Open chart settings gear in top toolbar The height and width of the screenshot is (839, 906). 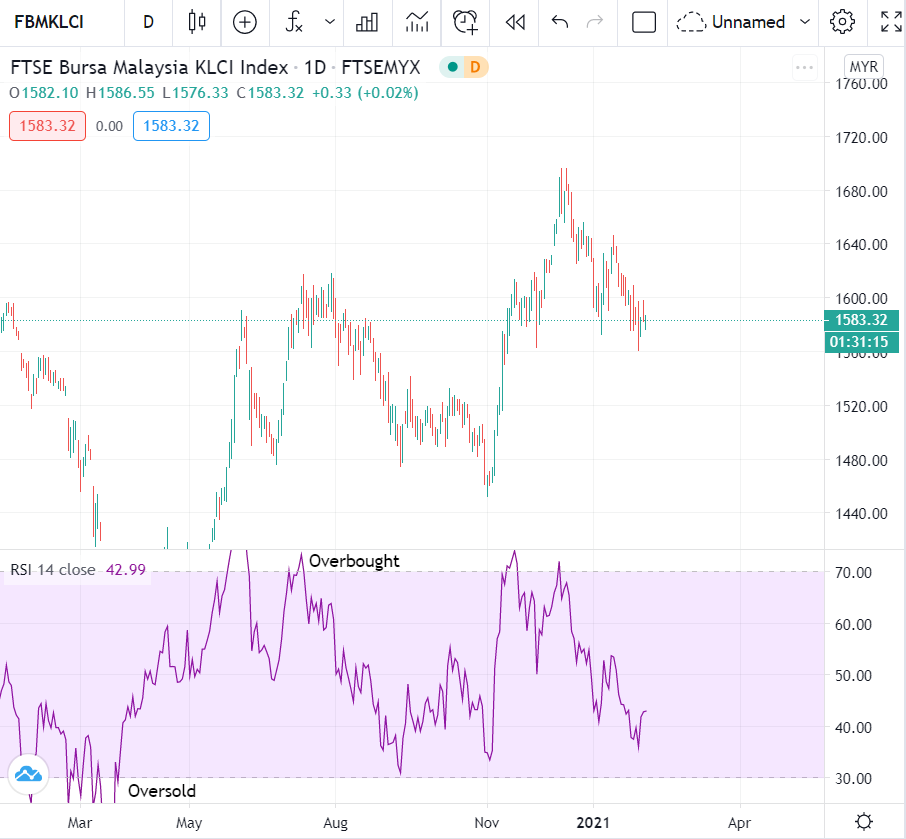pyautogui.click(x=843, y=22)
